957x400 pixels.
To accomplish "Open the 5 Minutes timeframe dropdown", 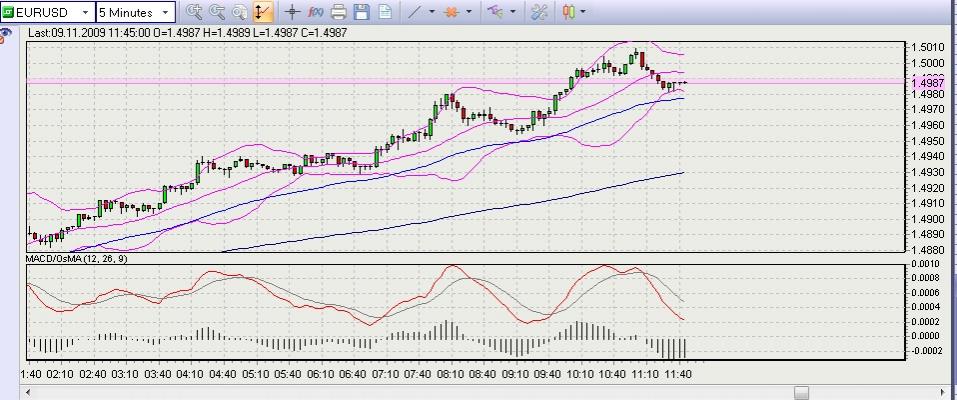I will click(x=166, y=13).
